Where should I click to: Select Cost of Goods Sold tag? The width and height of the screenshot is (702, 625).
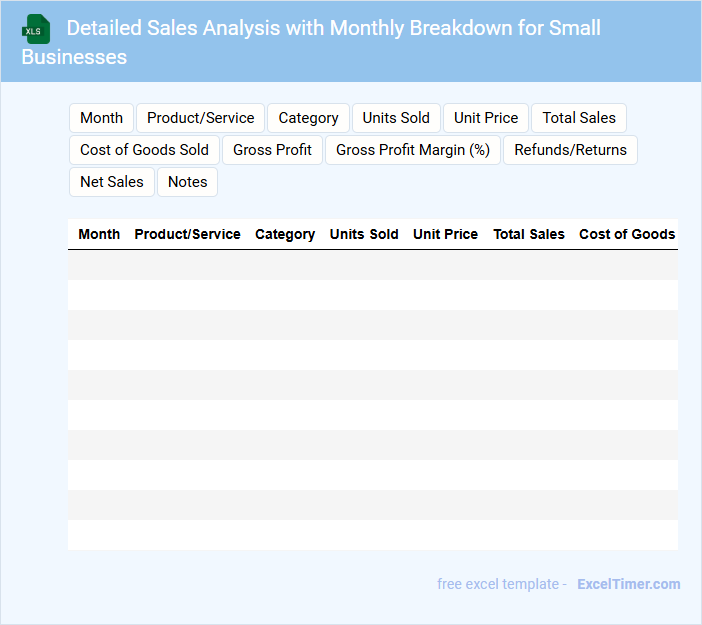tap(144, 150)
